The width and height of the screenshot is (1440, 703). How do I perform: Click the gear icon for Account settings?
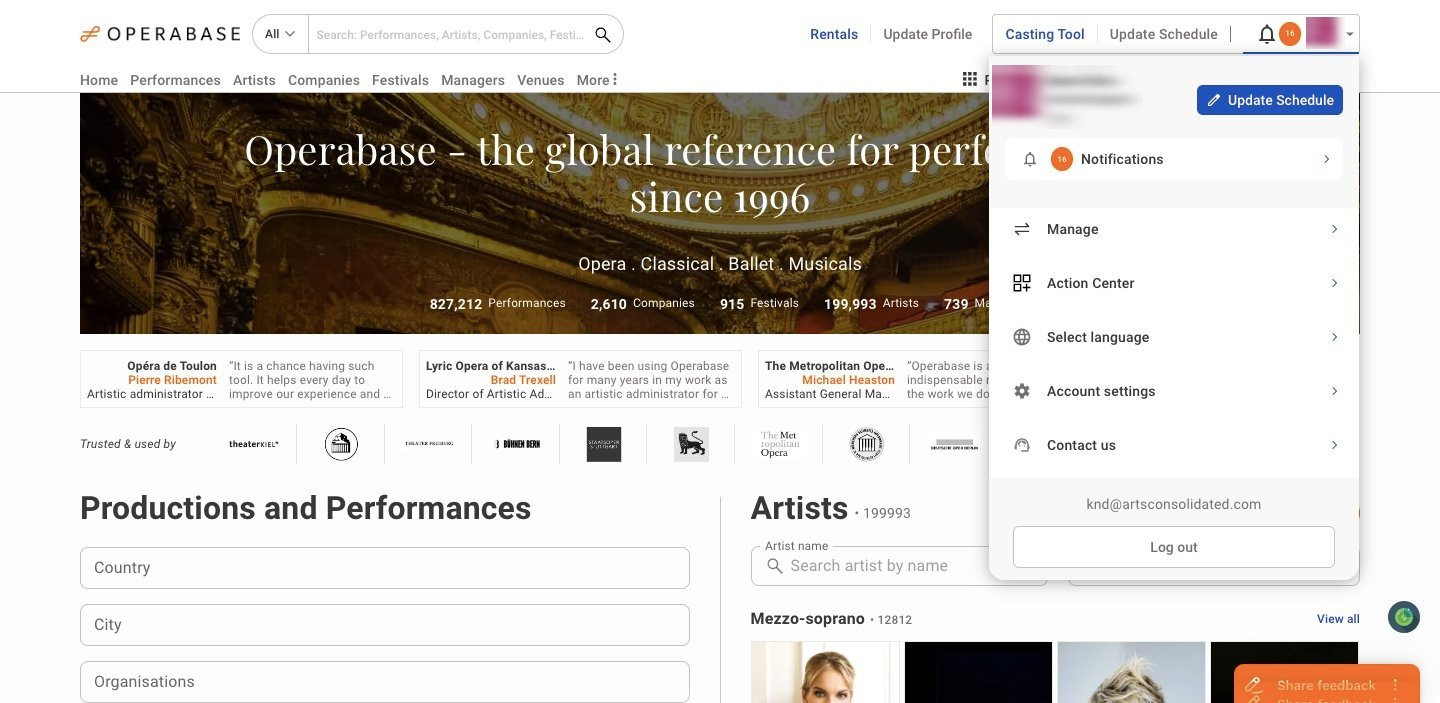point(1022,391)
